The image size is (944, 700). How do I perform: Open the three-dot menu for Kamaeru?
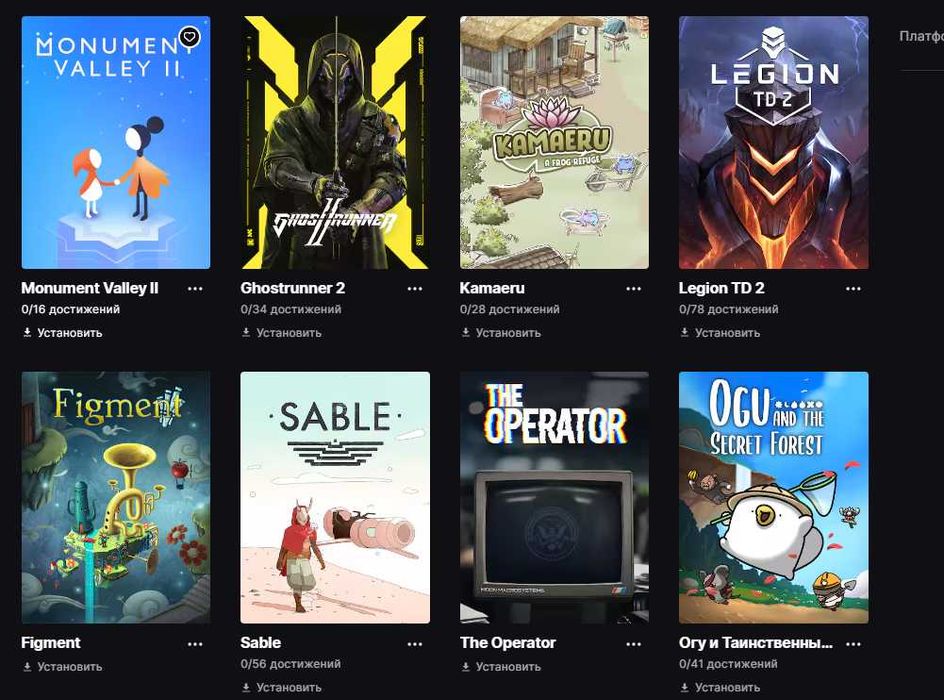(633, 289)
